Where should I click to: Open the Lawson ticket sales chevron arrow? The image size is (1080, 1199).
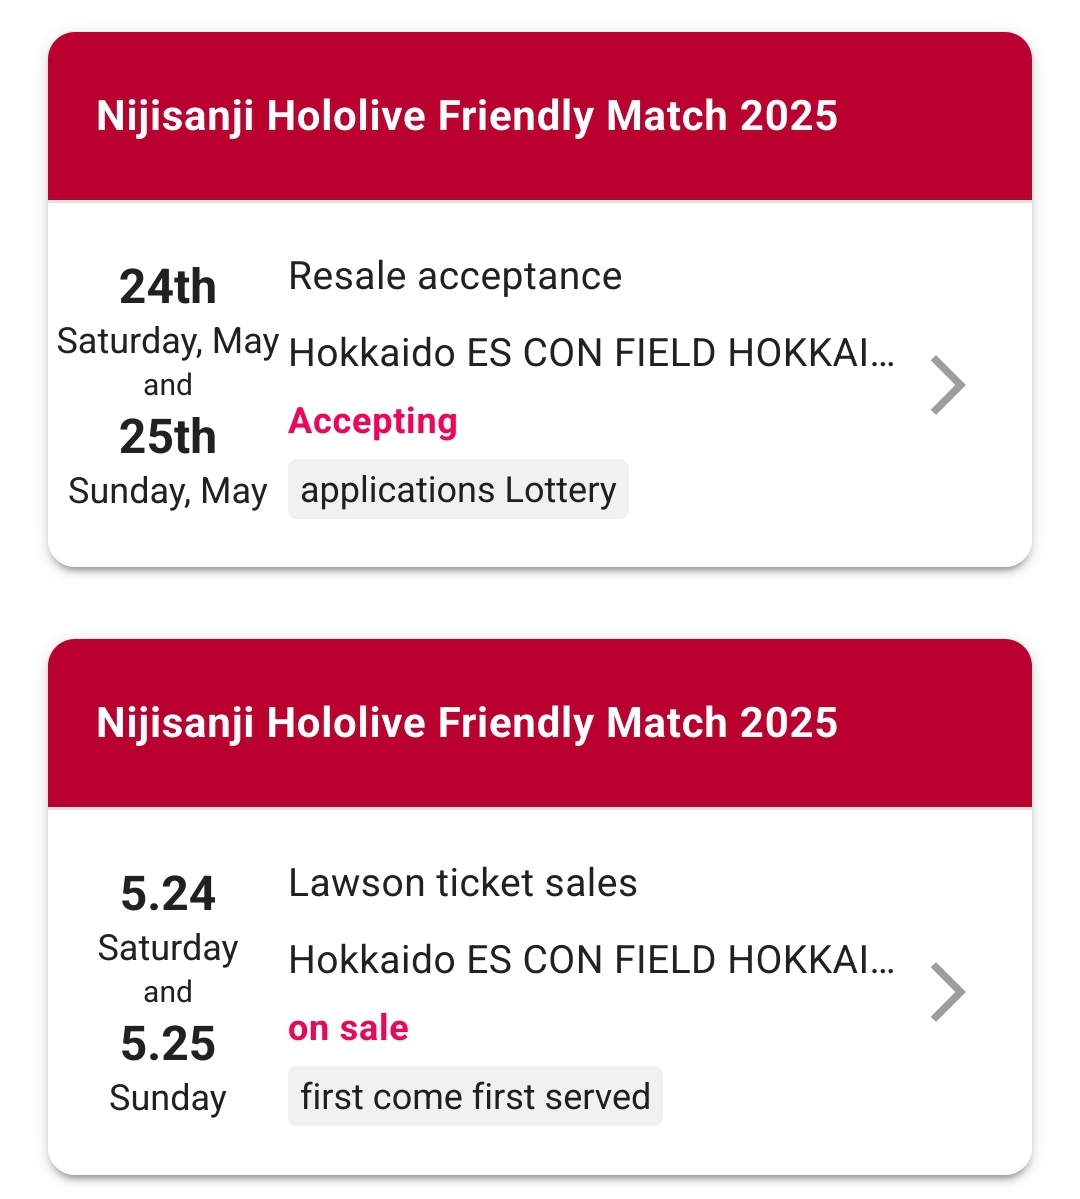click(x=947, y=992)
